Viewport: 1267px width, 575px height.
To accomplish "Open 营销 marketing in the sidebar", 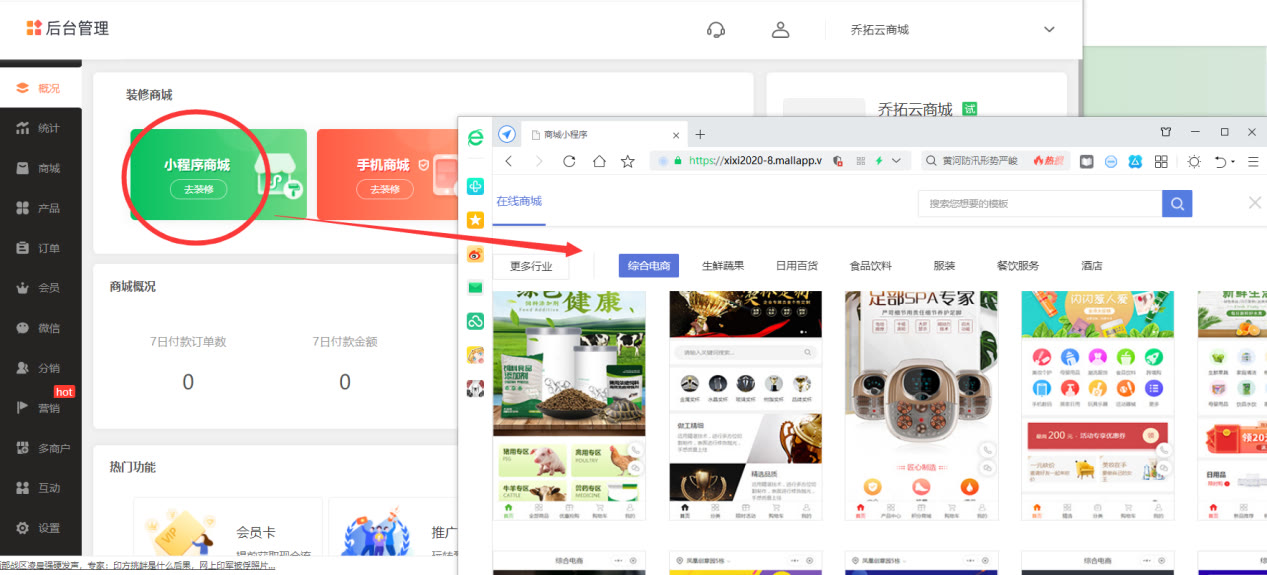I will pyautogui.click(x=40, y=408).
